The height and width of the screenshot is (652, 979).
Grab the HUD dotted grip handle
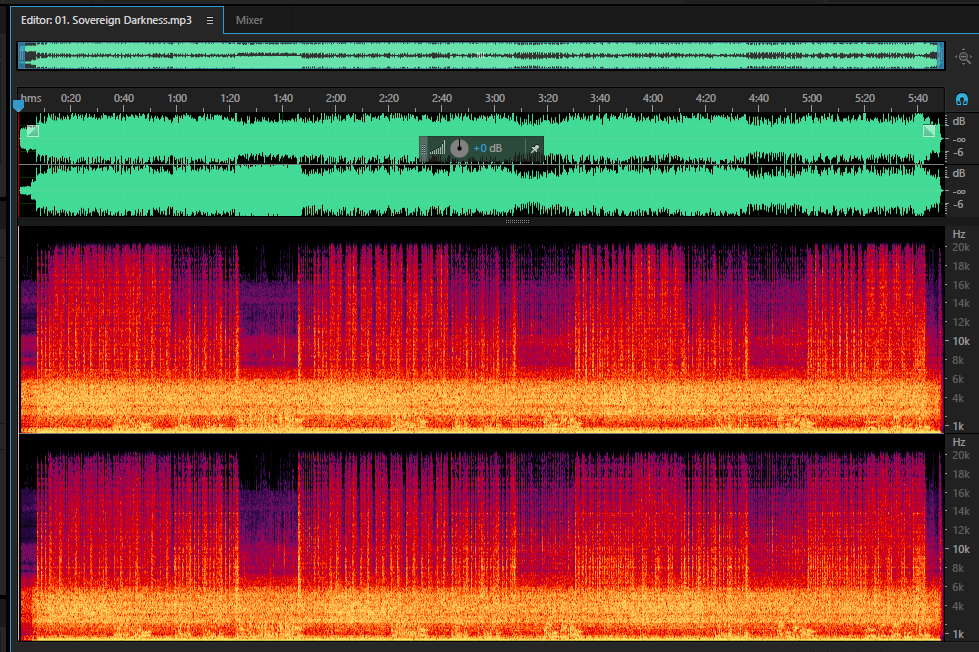[424, 149]
